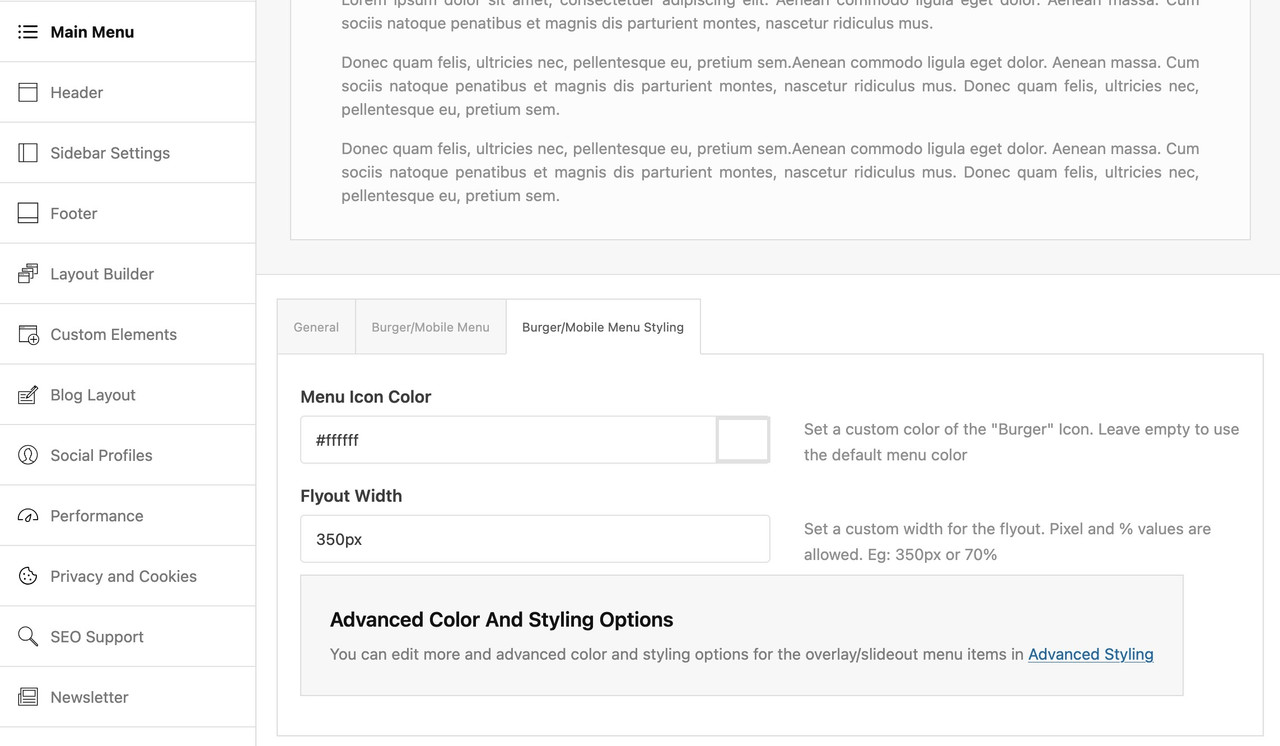Click the Flyout Width input field
The width and height of the screenshot is (1280, 746).
[535, 539]
